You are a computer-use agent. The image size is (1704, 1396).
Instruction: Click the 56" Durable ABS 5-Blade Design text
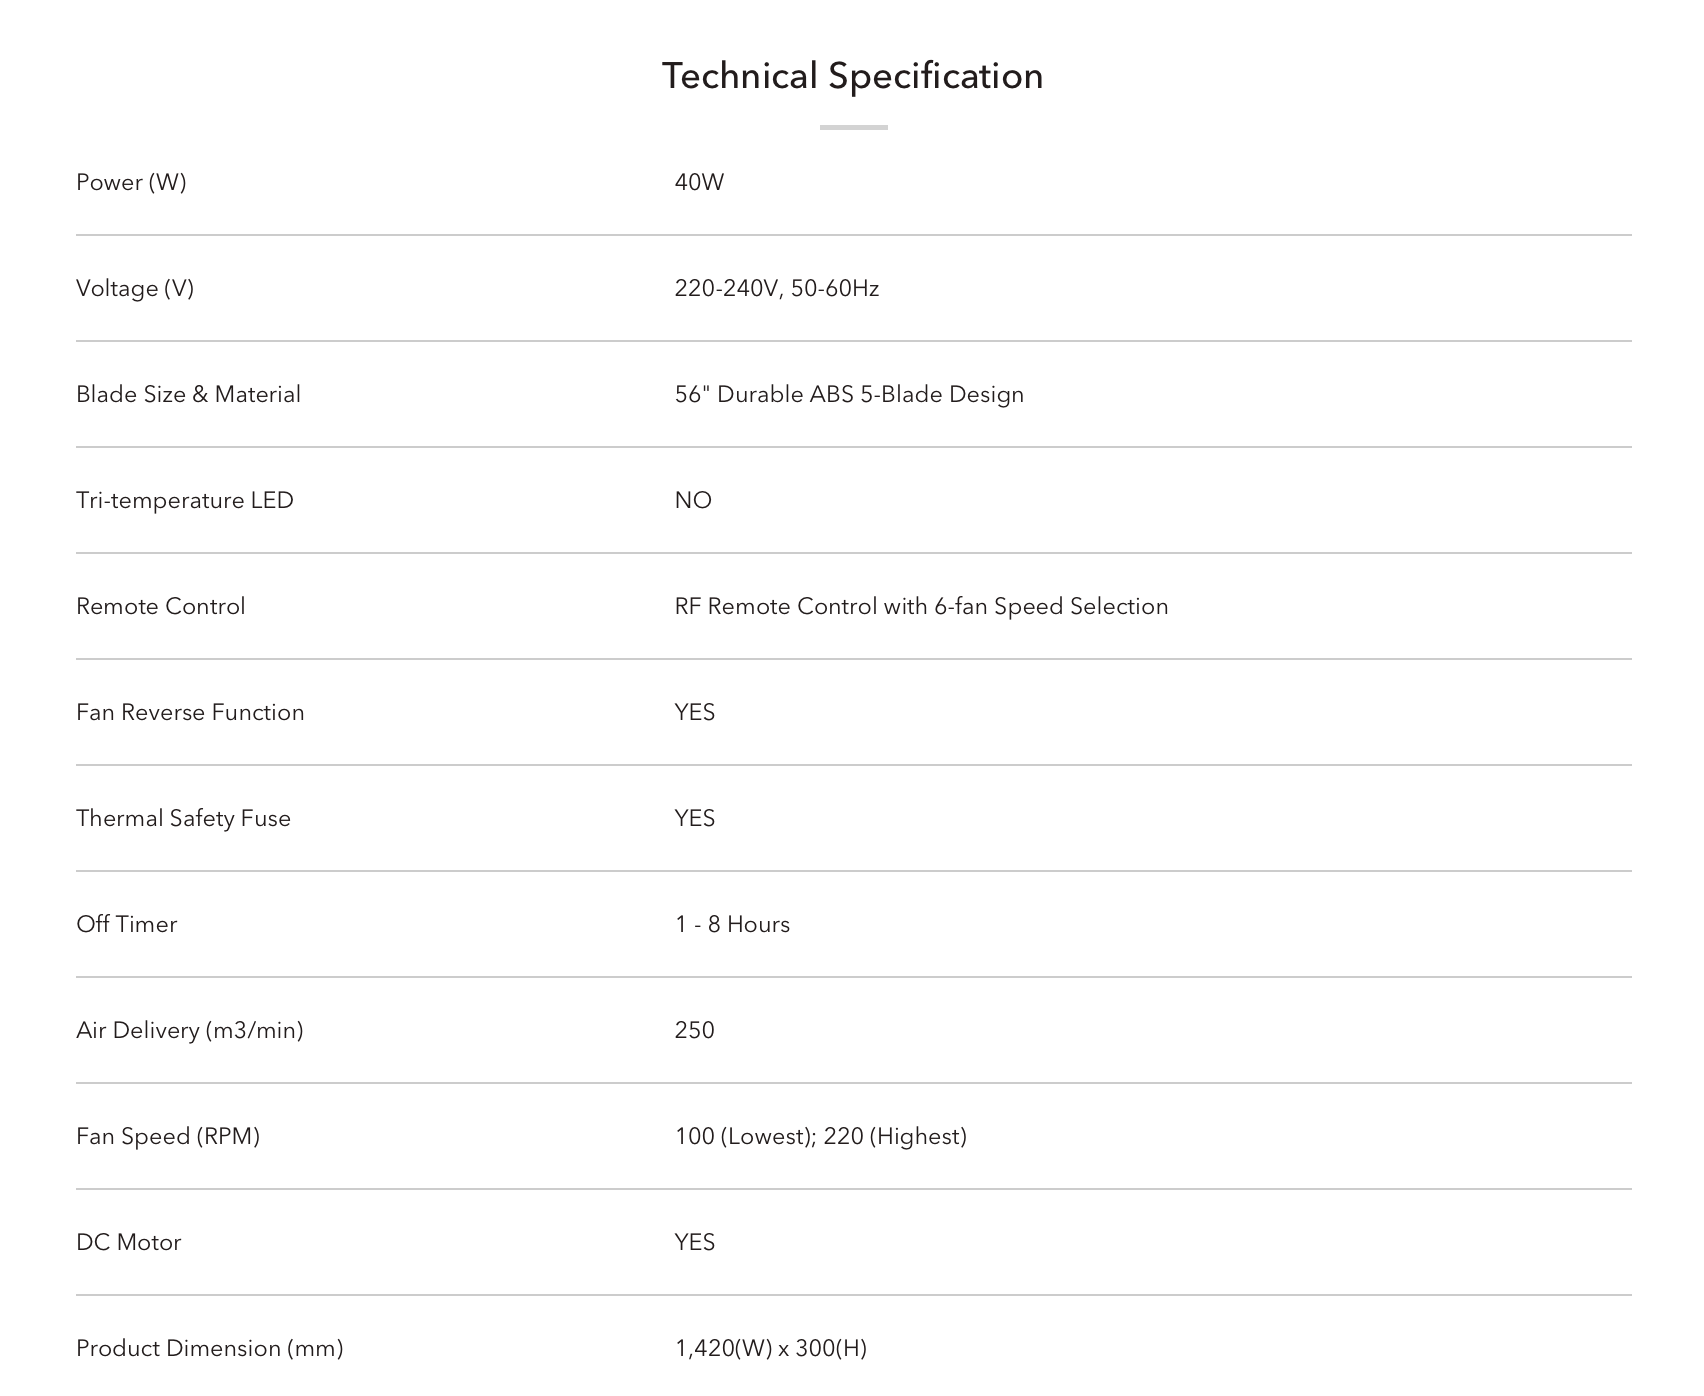pos(849,394)
